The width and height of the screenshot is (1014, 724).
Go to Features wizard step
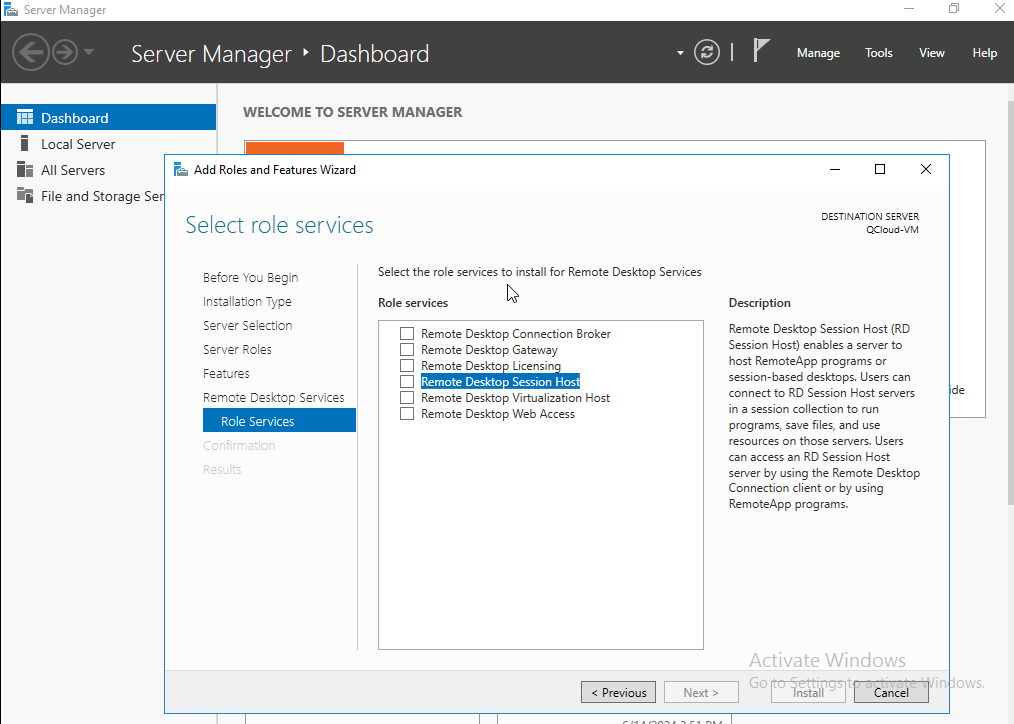coord(226,373)
